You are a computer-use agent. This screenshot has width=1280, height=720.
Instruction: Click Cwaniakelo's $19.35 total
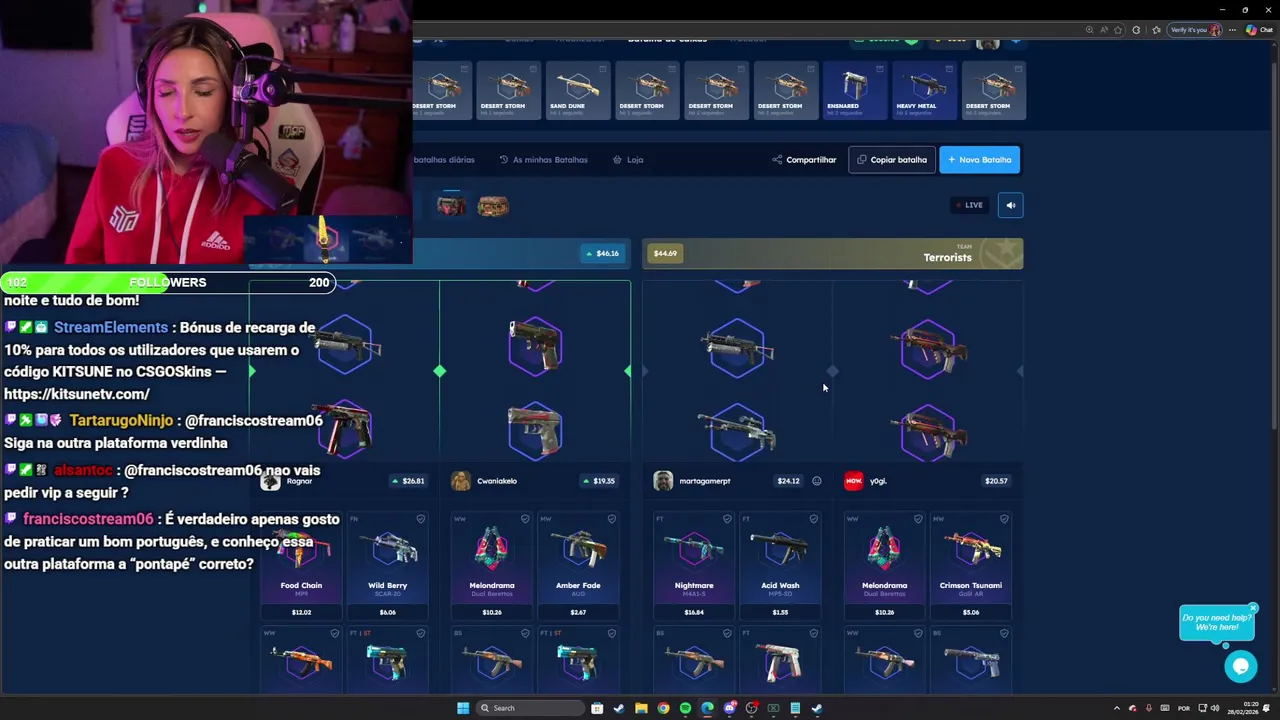[600, 481]
